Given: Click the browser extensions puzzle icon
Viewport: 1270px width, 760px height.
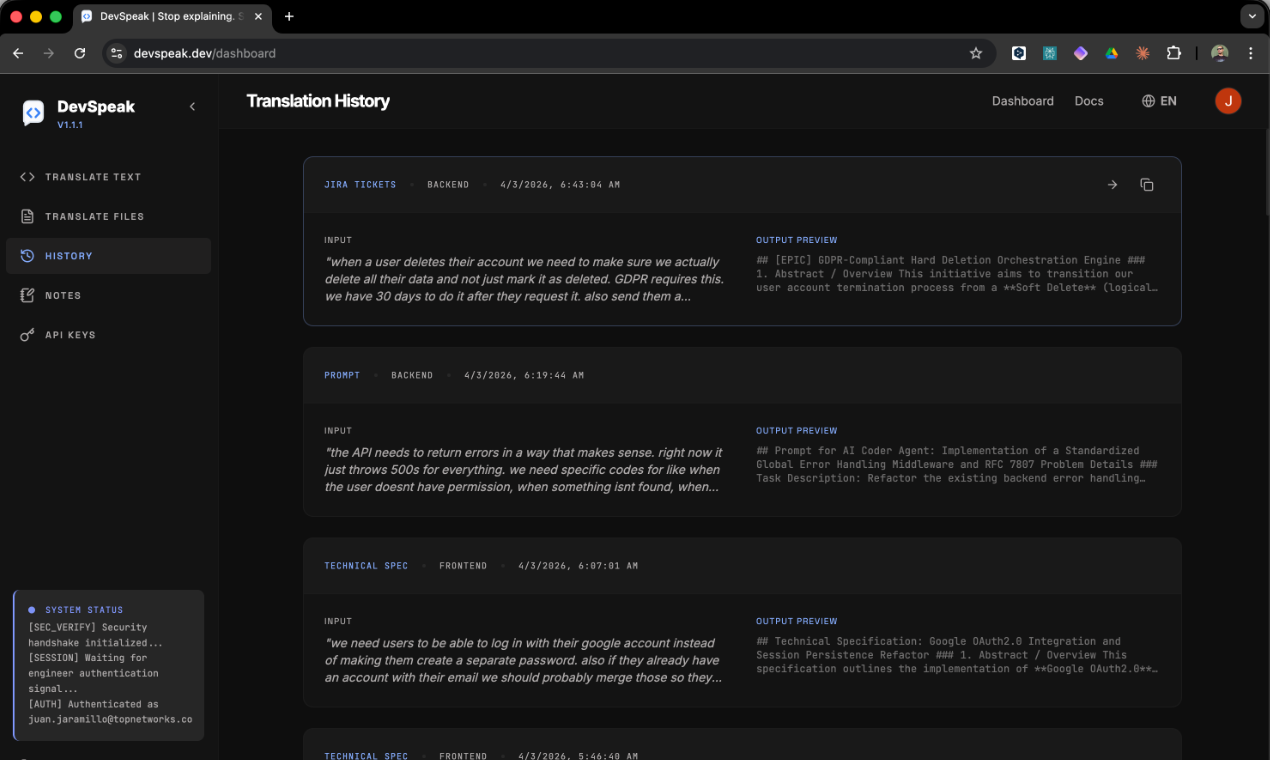Looking at the screenshot, I should click(1173, 52).
